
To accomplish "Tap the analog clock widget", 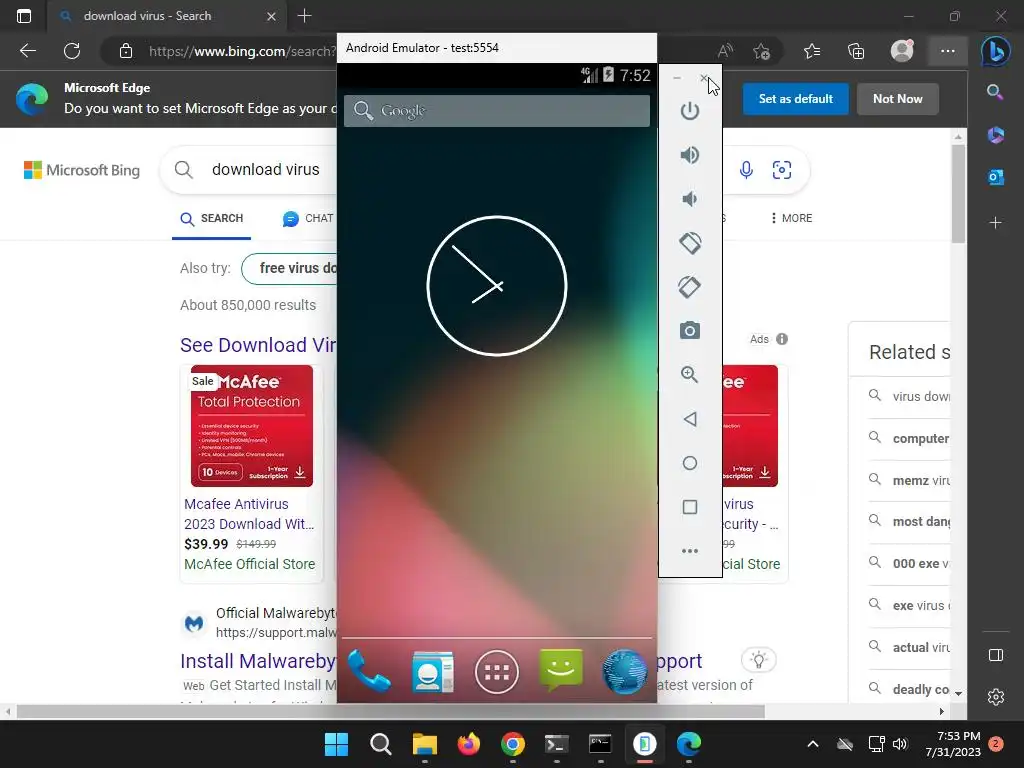I will click(x=497, y=286).
